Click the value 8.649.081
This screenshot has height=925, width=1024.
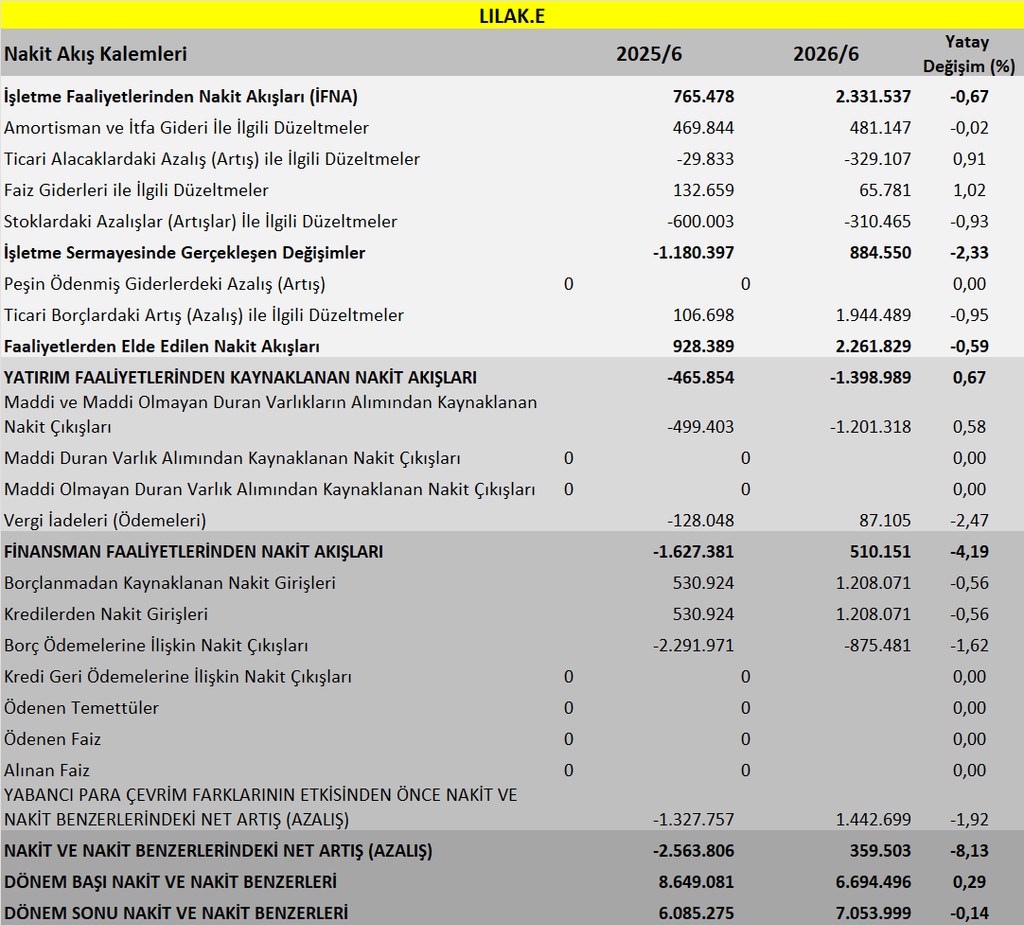pos(696,883)
